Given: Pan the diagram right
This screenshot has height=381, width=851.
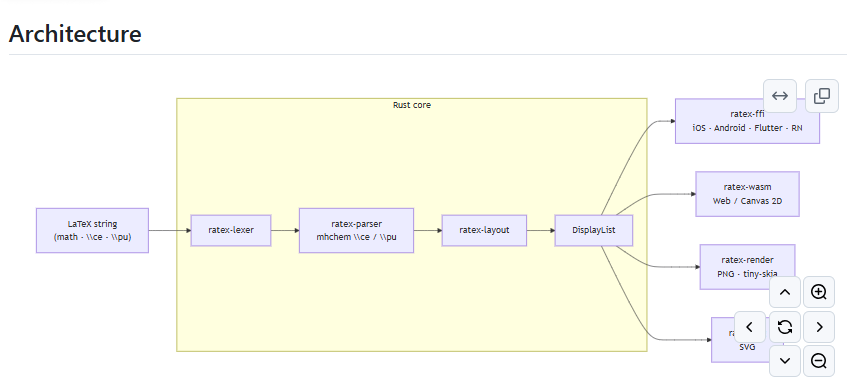Looking at the screenshot, I should 819,327.
